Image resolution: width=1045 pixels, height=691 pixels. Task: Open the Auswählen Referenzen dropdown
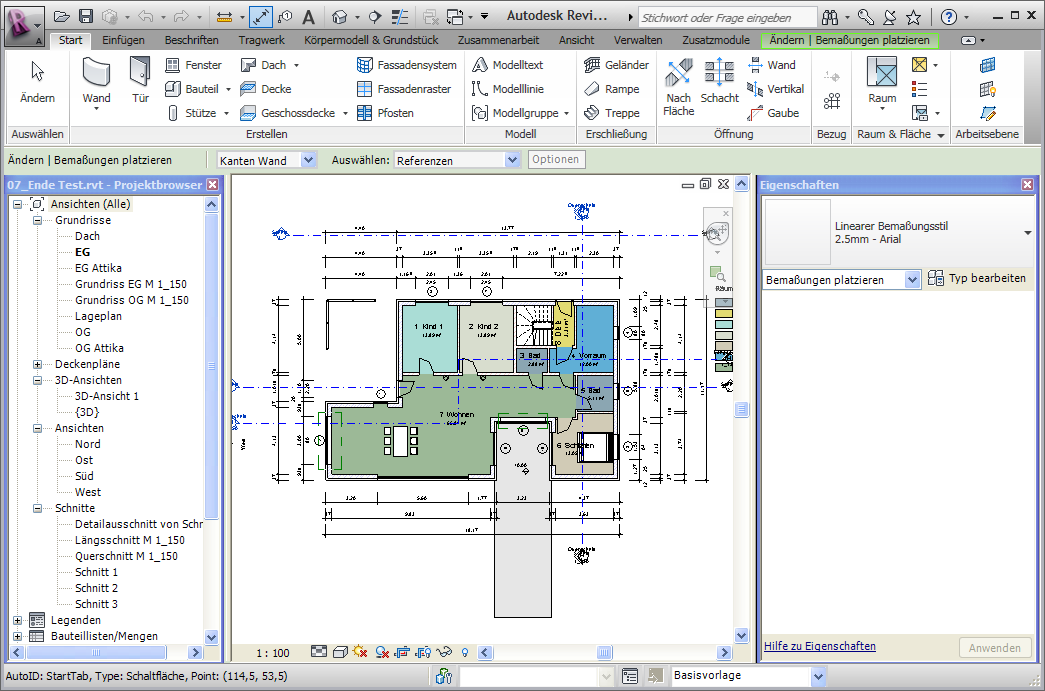(513, 159)
